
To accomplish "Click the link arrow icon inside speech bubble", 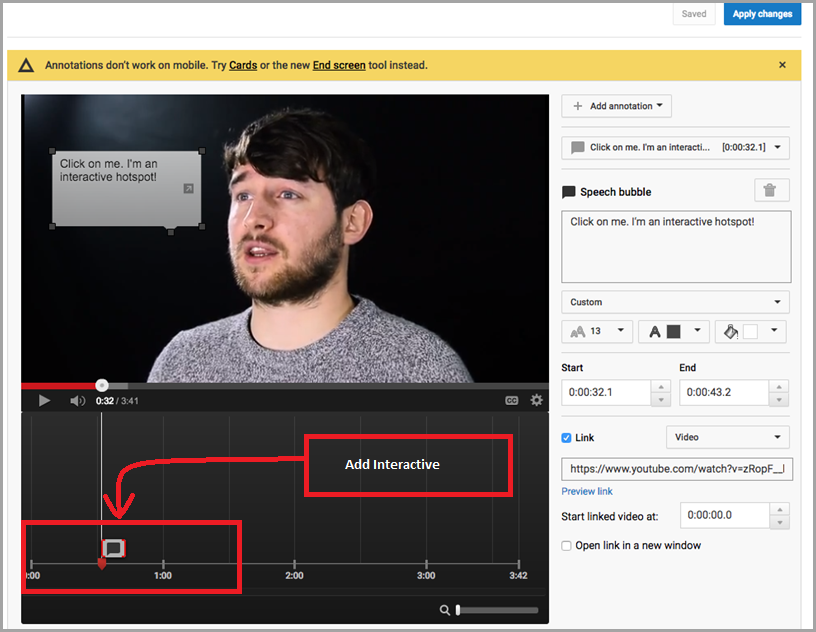I will pos(187,188).
